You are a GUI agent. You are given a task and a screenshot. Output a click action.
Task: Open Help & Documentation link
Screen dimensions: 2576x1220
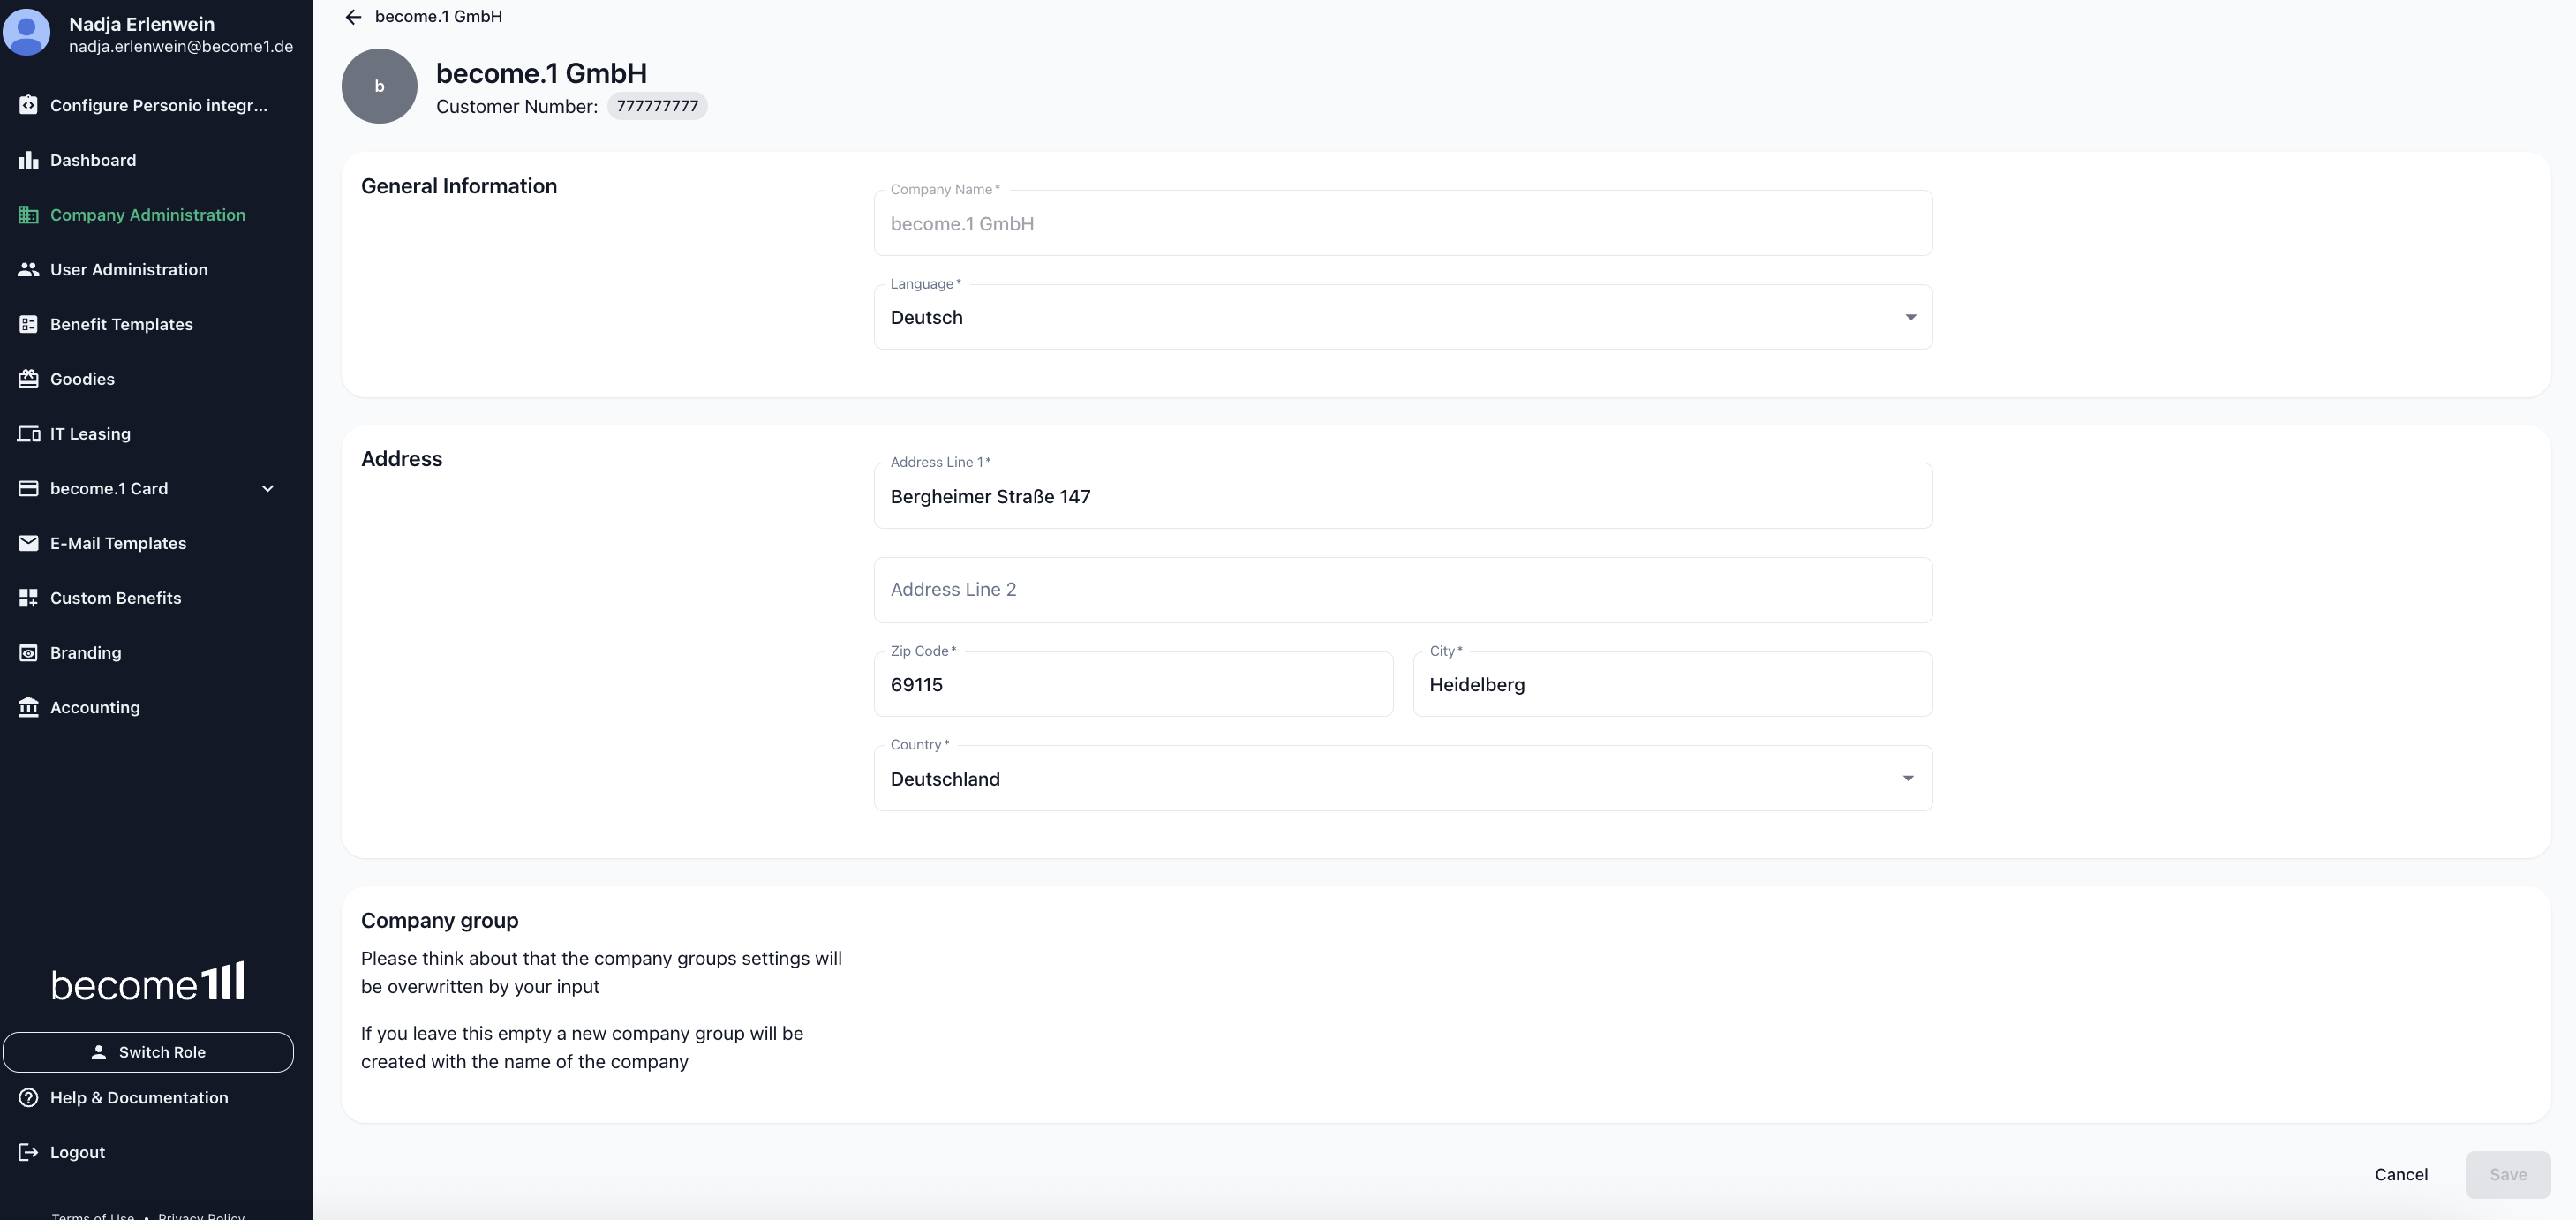point(139,1098)
